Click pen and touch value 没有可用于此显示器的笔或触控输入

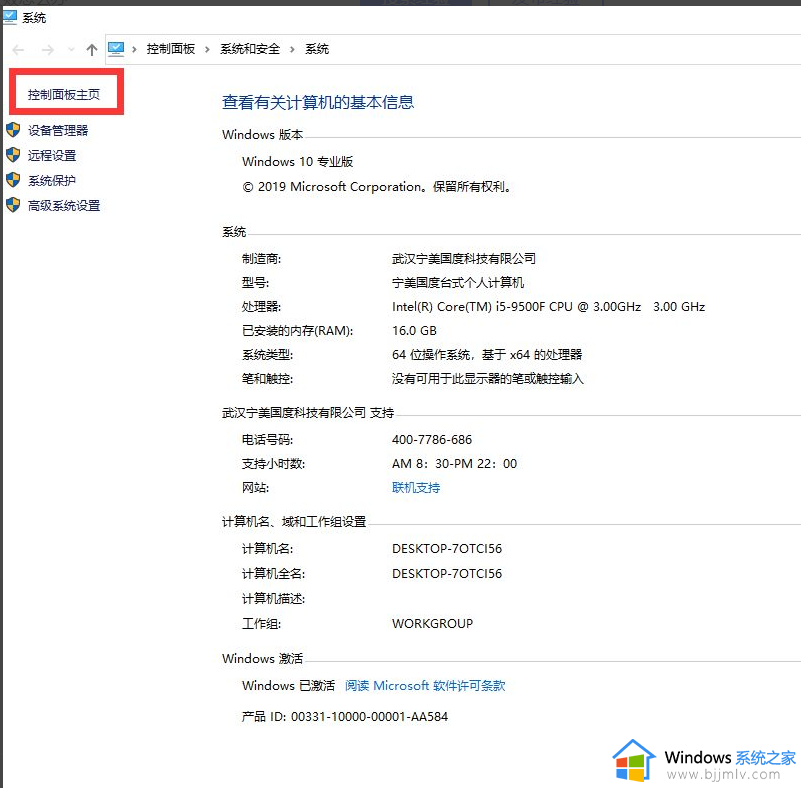[x=487, y=378]
